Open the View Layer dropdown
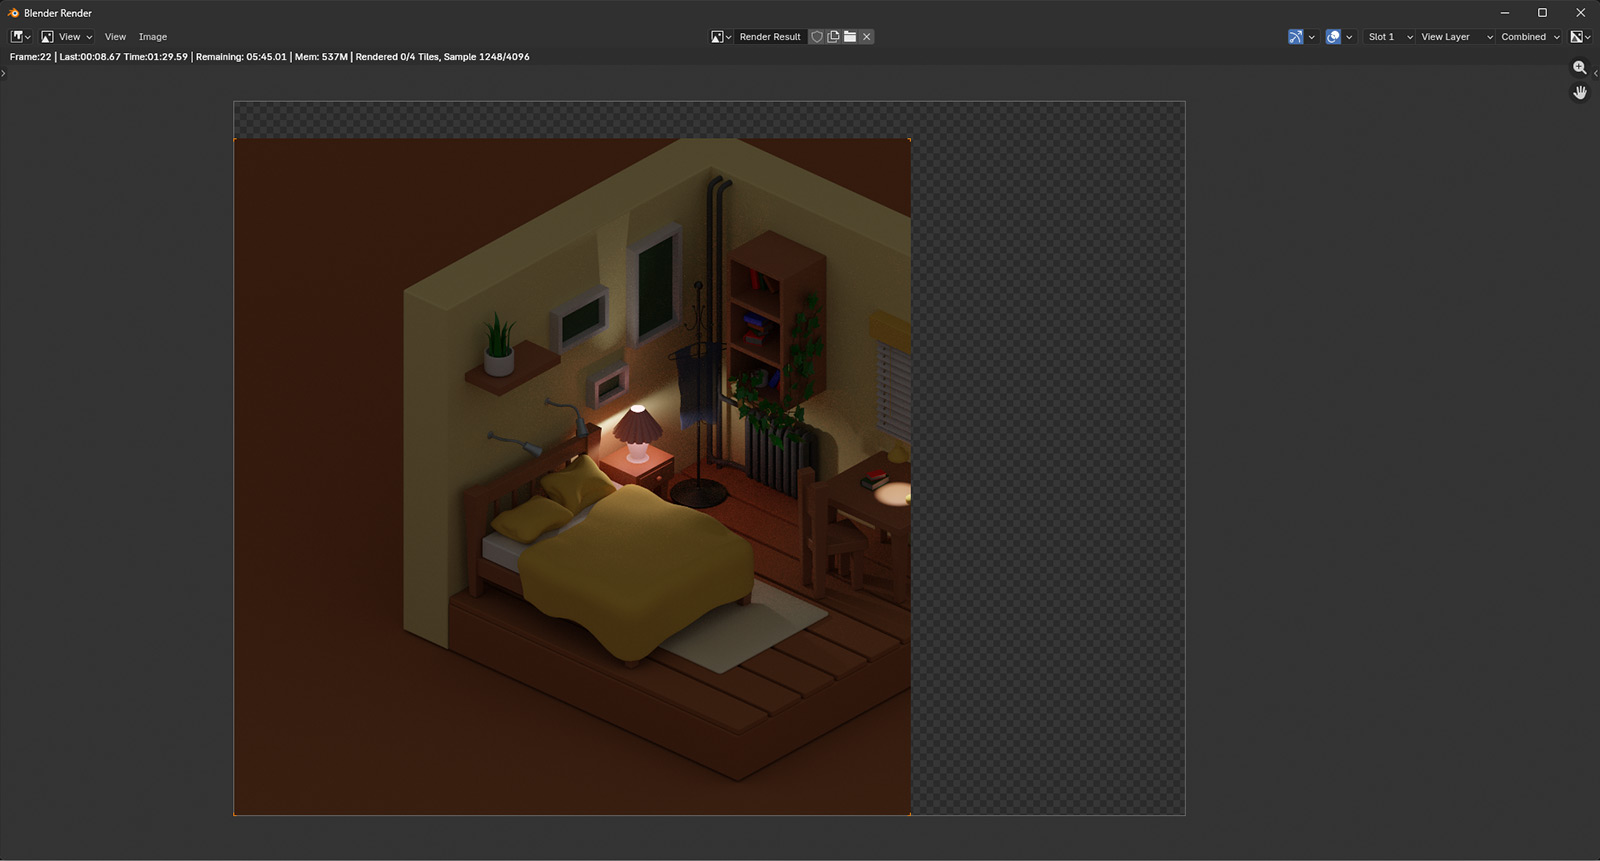This screenshot has width=1600, height=861. pyautogui.click(x=1456, y=37)
